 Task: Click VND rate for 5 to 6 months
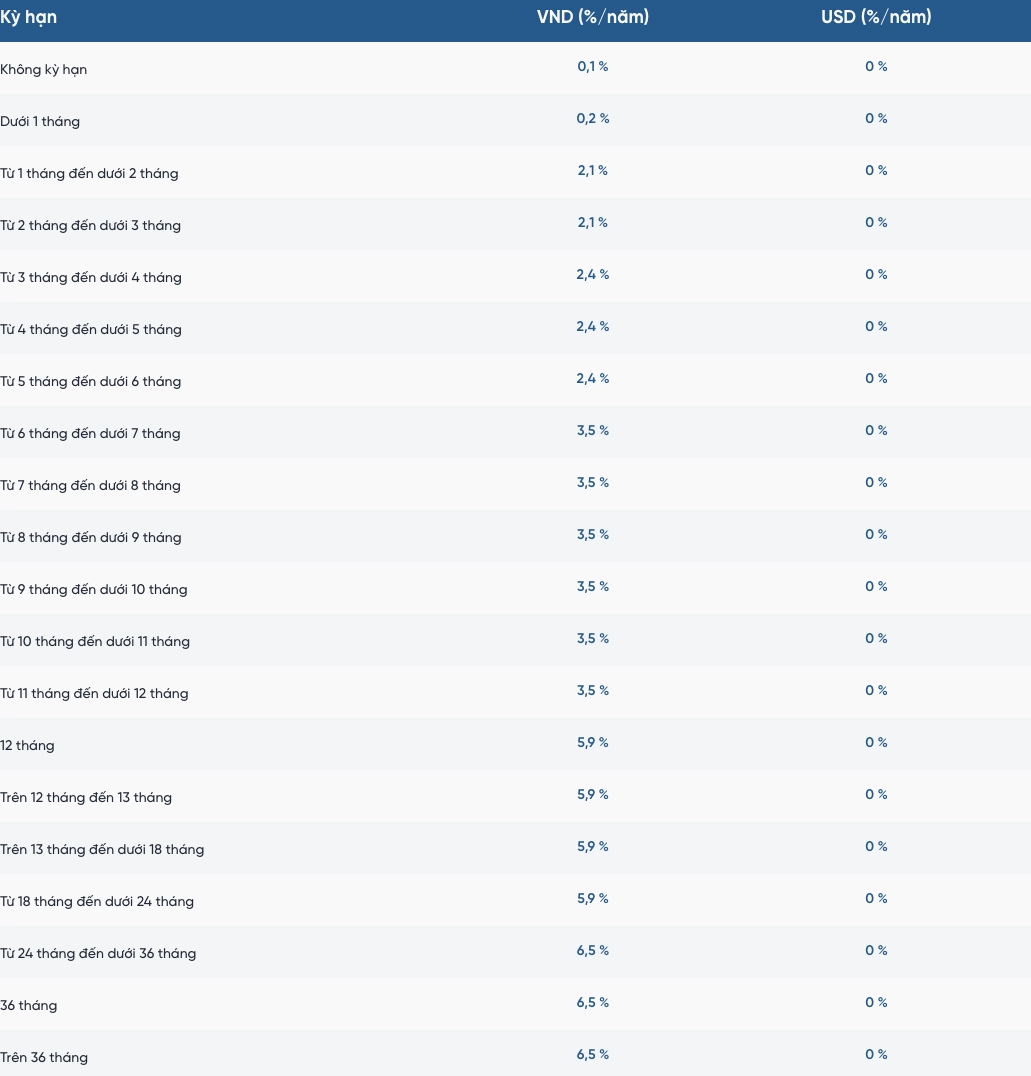592,379
